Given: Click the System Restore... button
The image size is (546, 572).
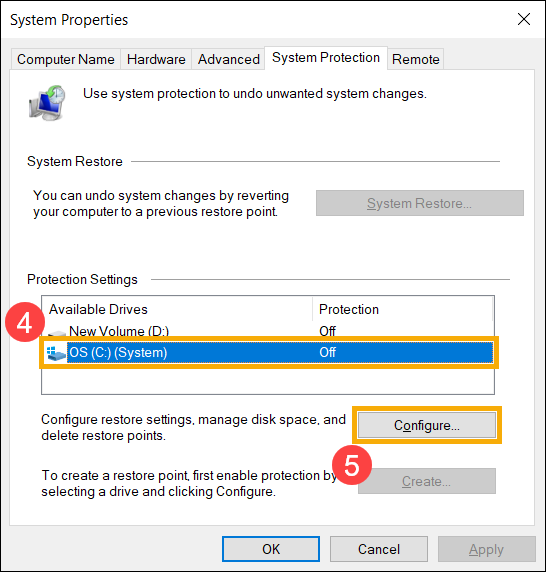Looking at the screenshot, I should click(420, 203).
